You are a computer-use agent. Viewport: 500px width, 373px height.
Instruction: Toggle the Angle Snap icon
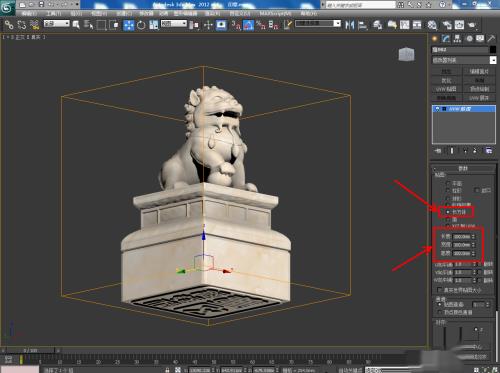(x=248, y=25)
